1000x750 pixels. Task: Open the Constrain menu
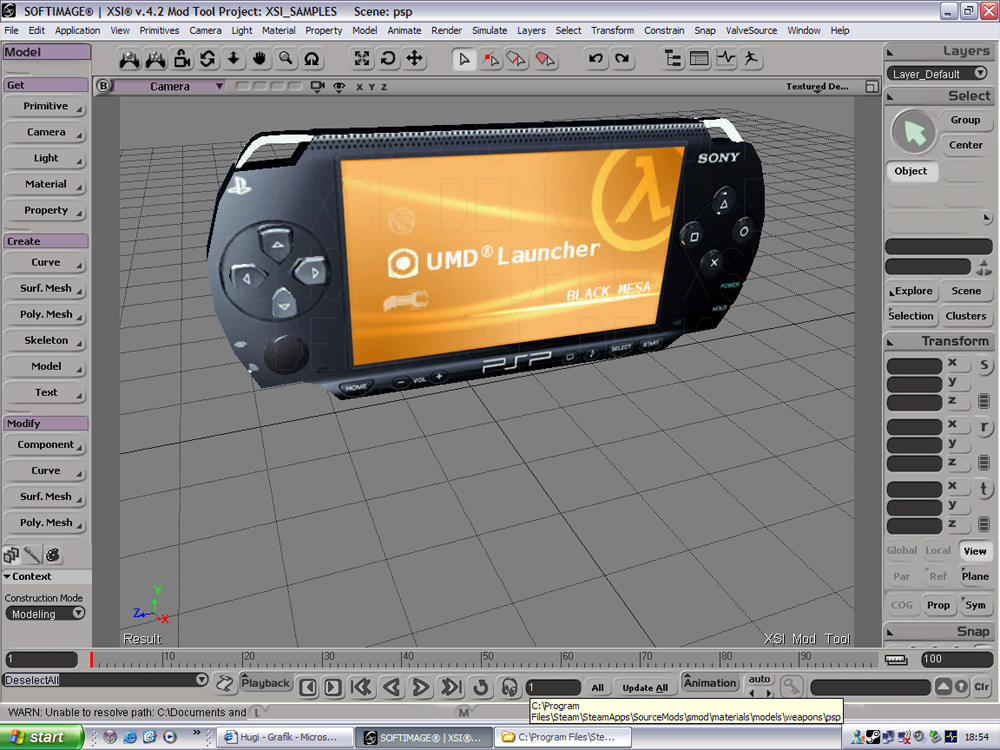click(x=664, y=30)
